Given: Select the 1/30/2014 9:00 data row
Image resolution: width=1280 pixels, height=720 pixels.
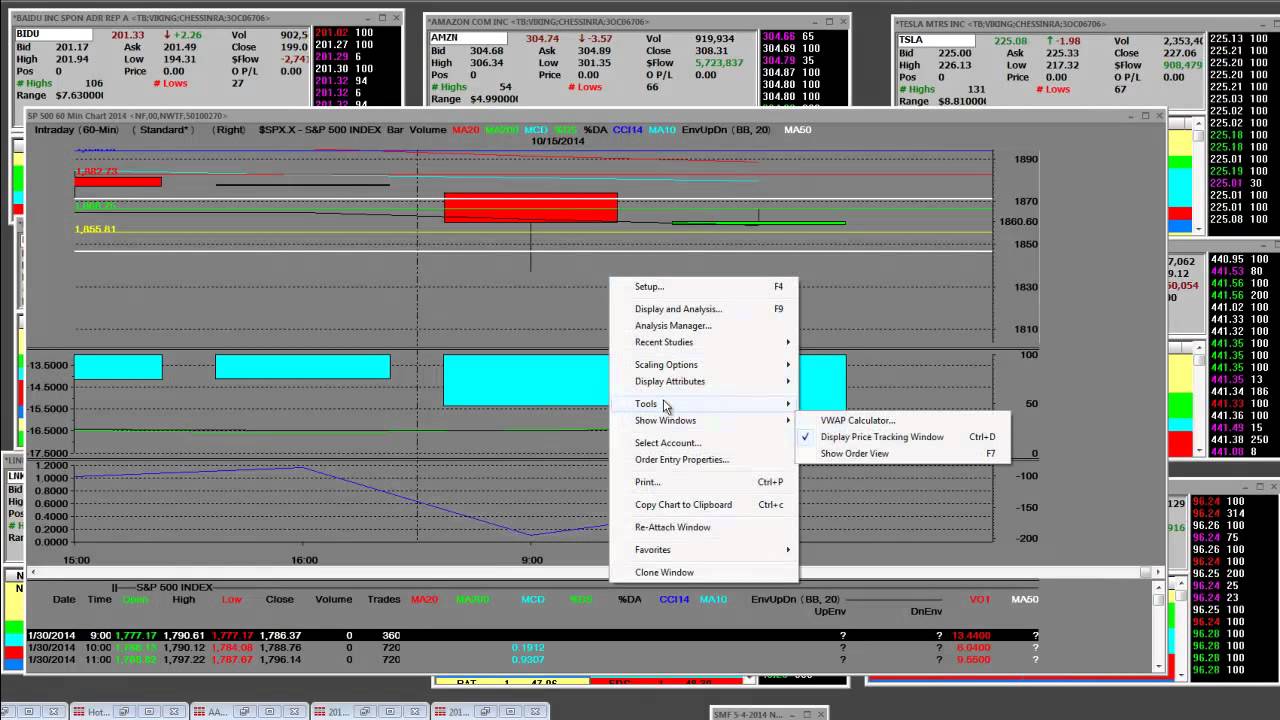Looking at the screenshot, I should click(535, 635).
